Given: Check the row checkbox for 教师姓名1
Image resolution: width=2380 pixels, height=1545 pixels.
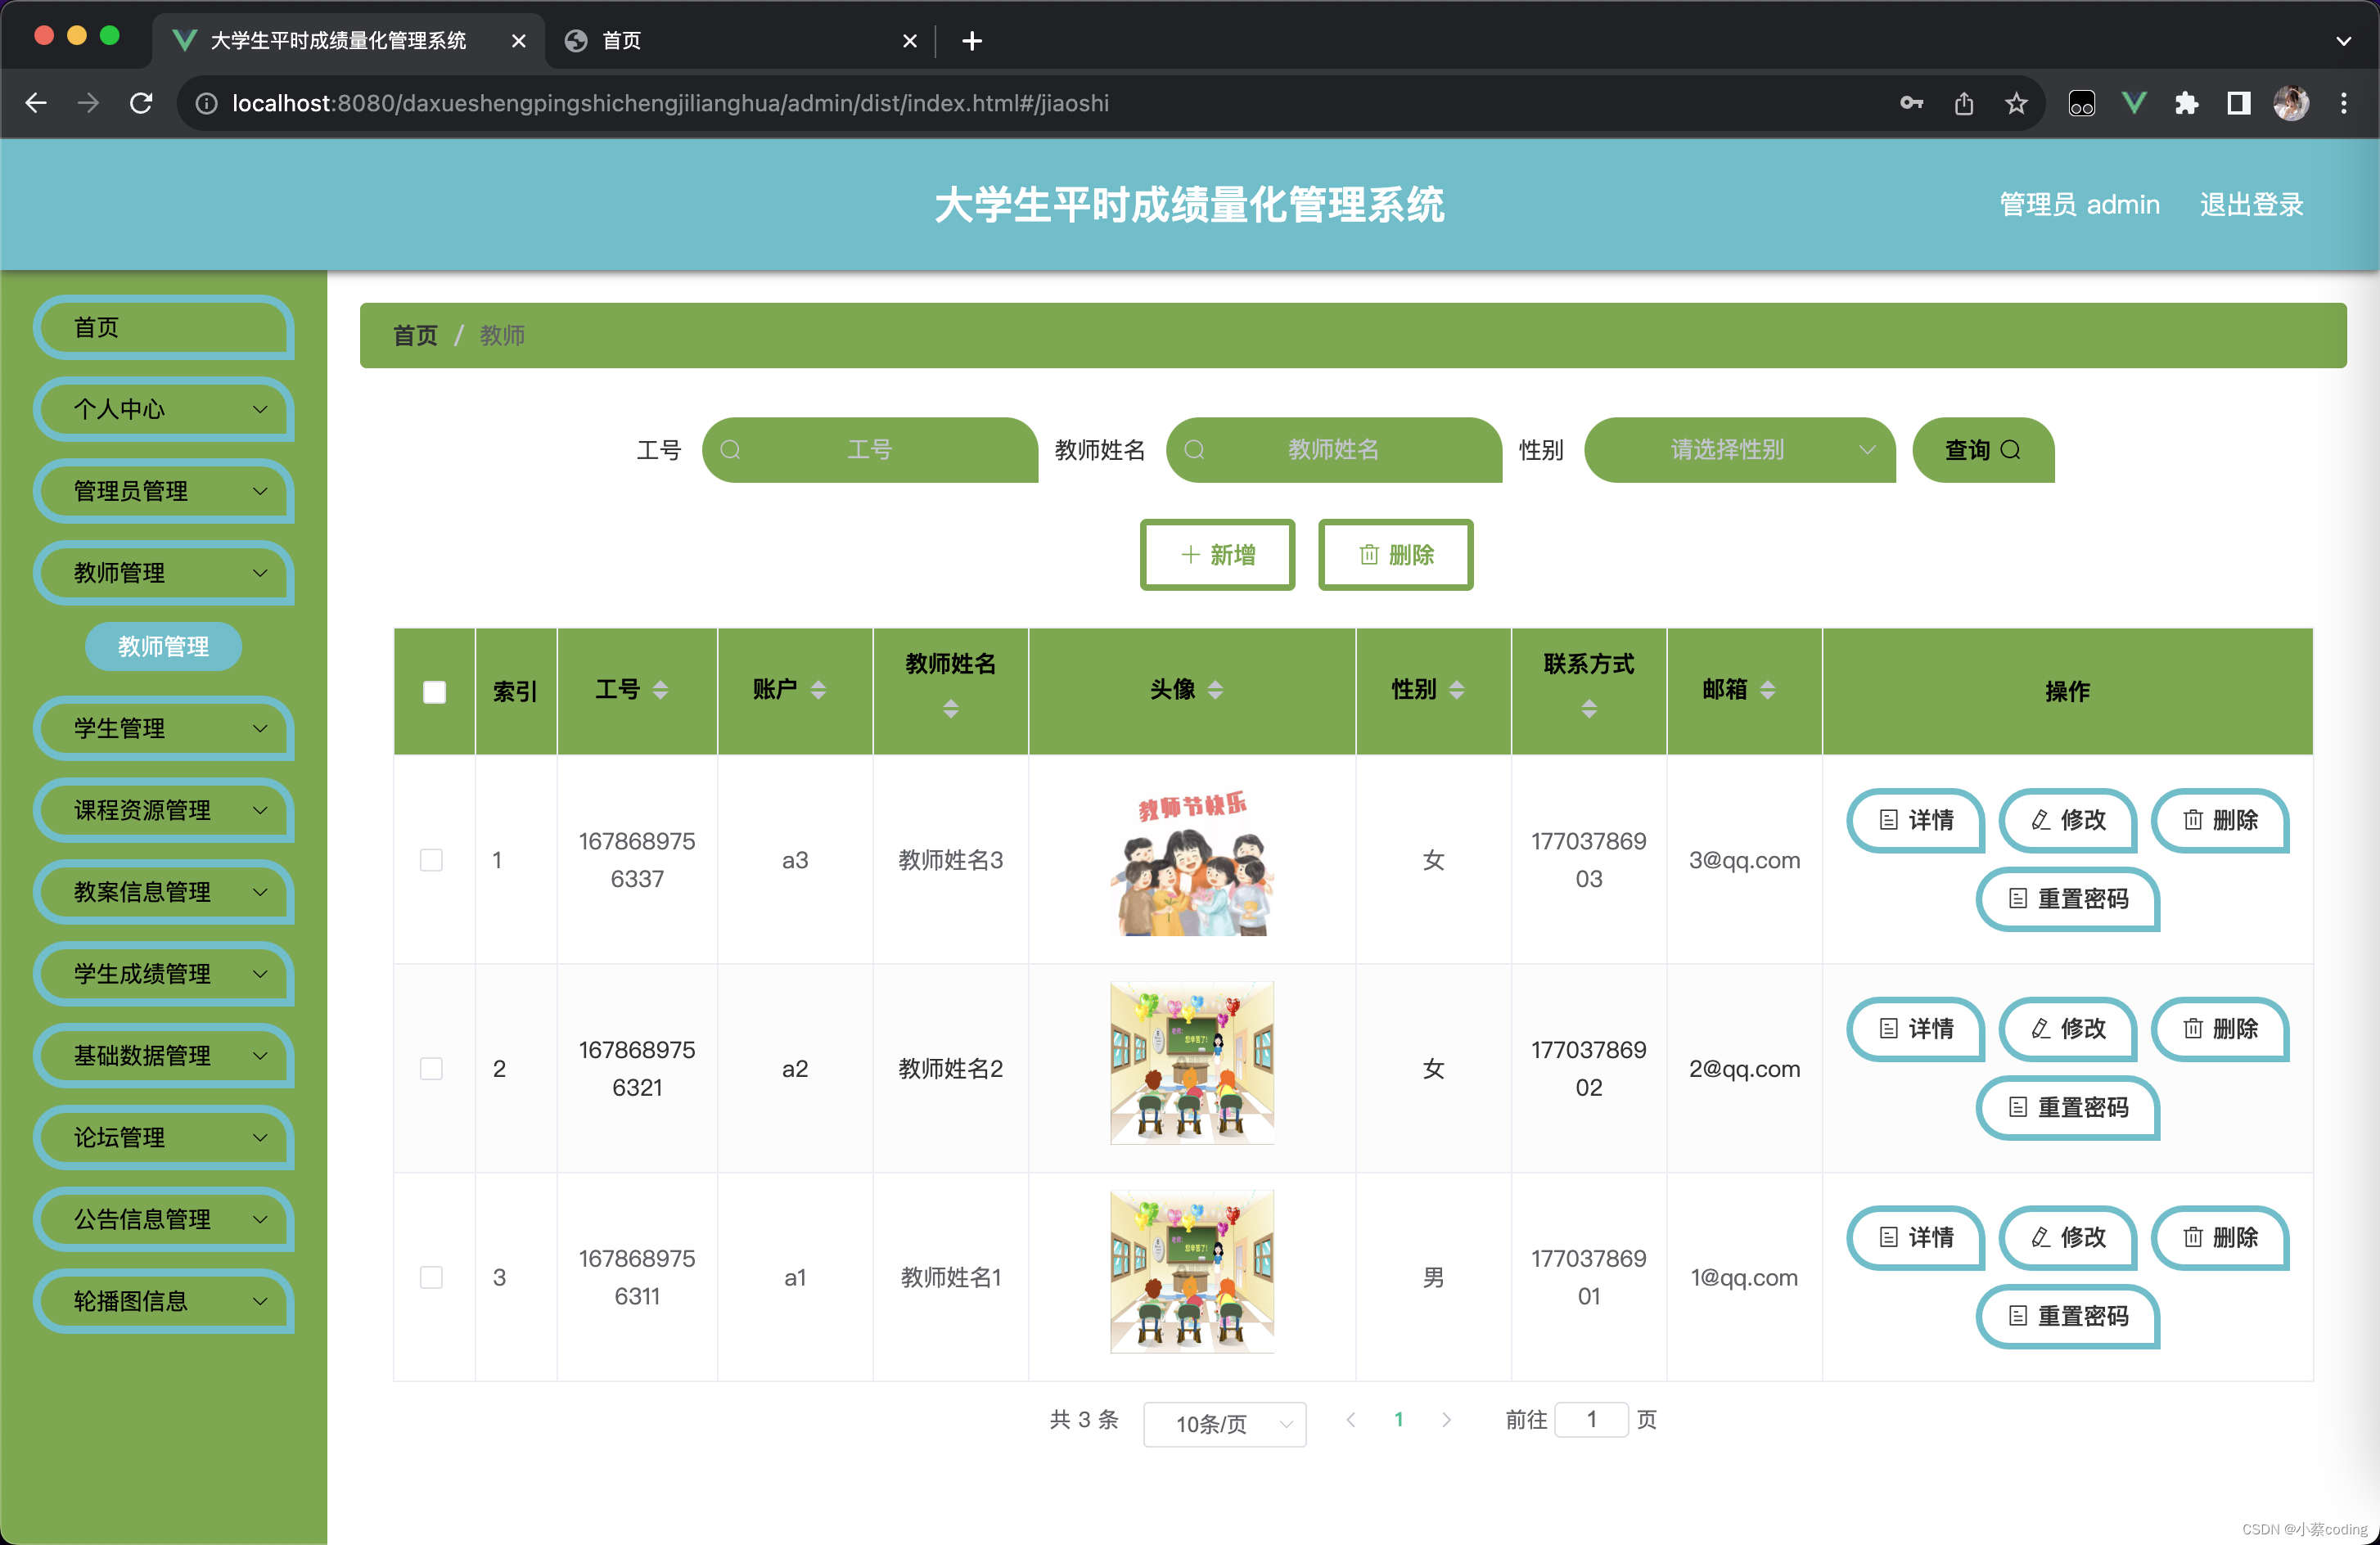Looking at the screenshot, I should [431, 1277].
